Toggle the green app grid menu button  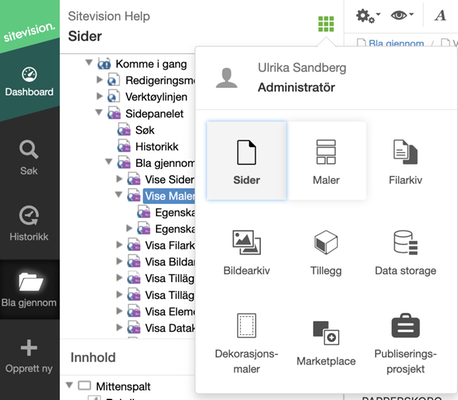tap(326, 24)
